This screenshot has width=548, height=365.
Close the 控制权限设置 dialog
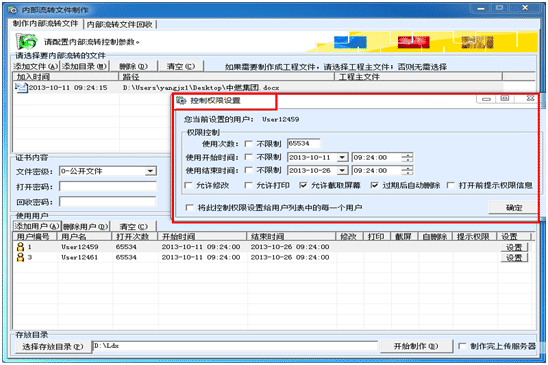pyautogui.click(x=531, y=99)
